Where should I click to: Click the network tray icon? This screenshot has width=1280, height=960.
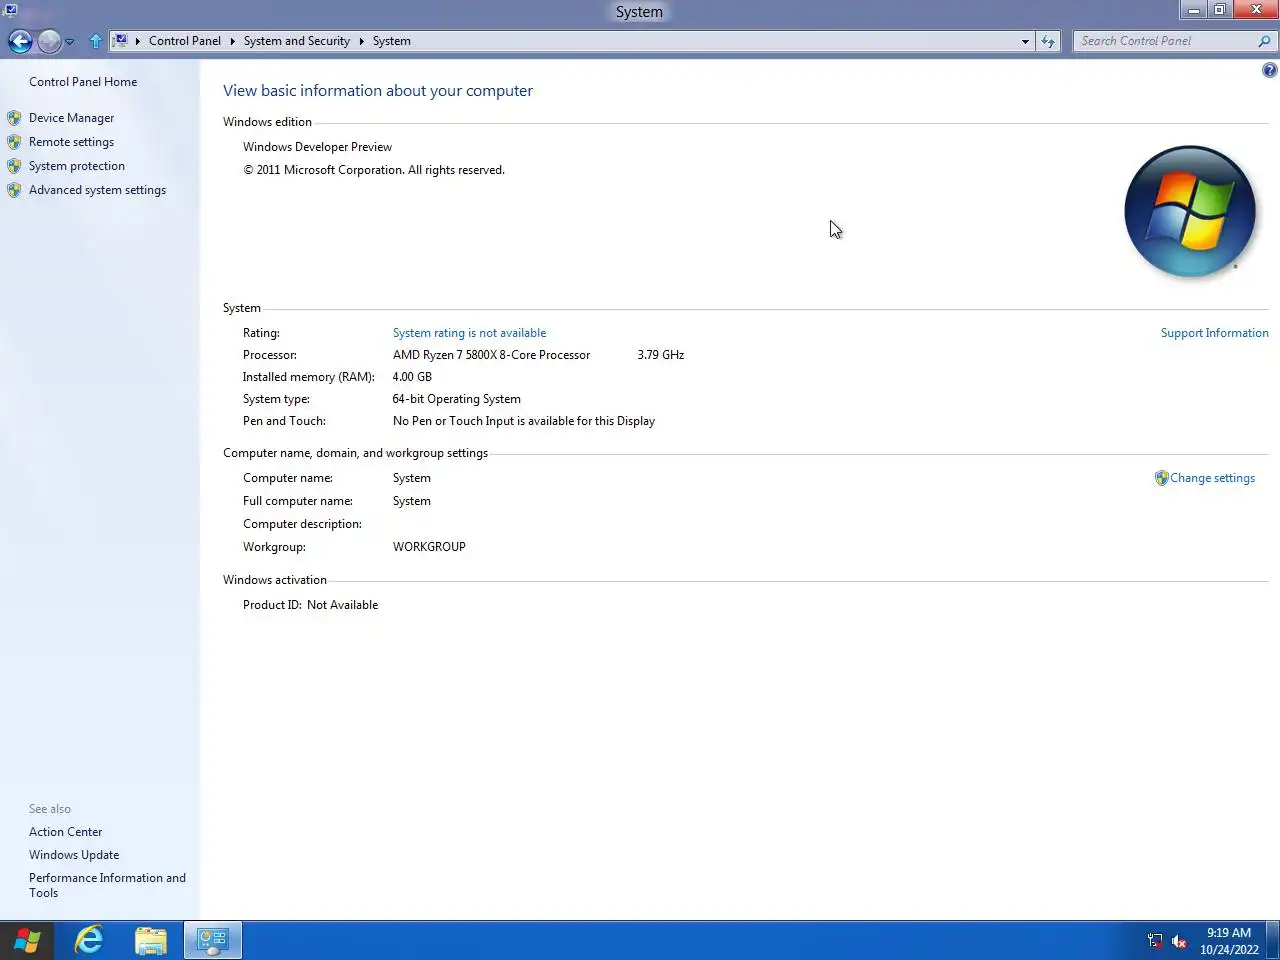pos(1155,941)
